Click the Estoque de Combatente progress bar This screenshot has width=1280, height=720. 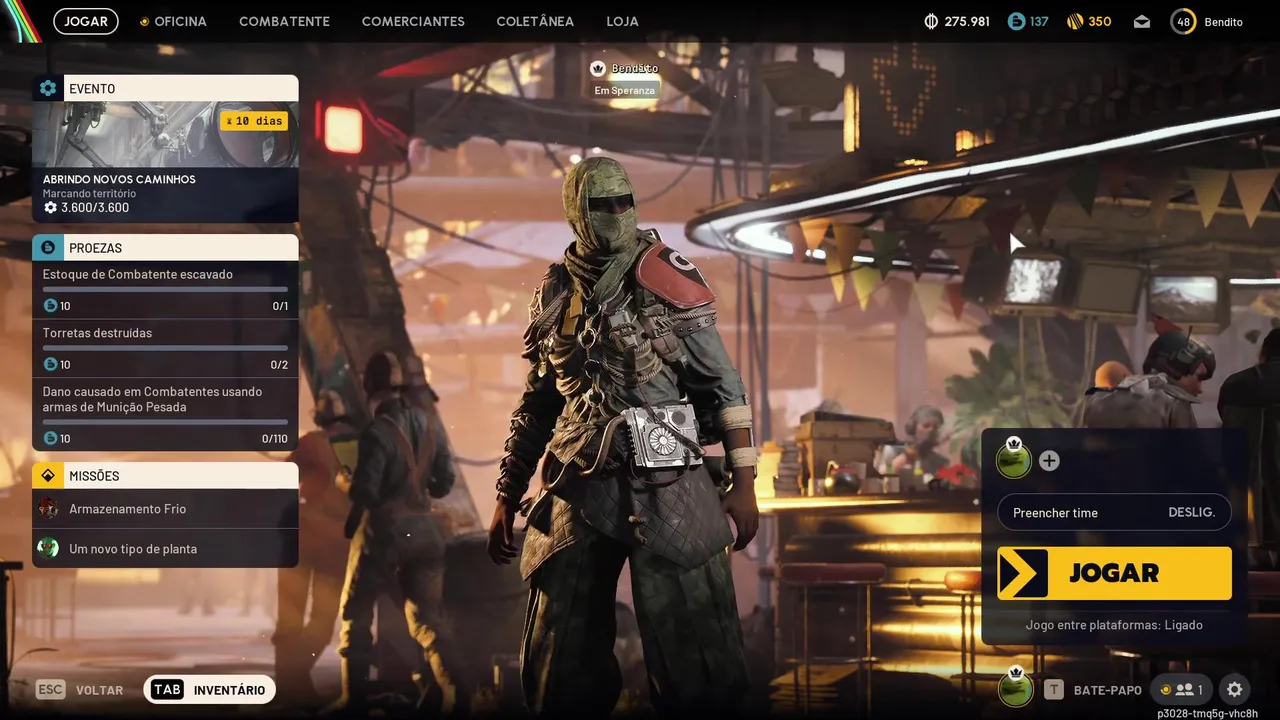[x=165, y=290]
